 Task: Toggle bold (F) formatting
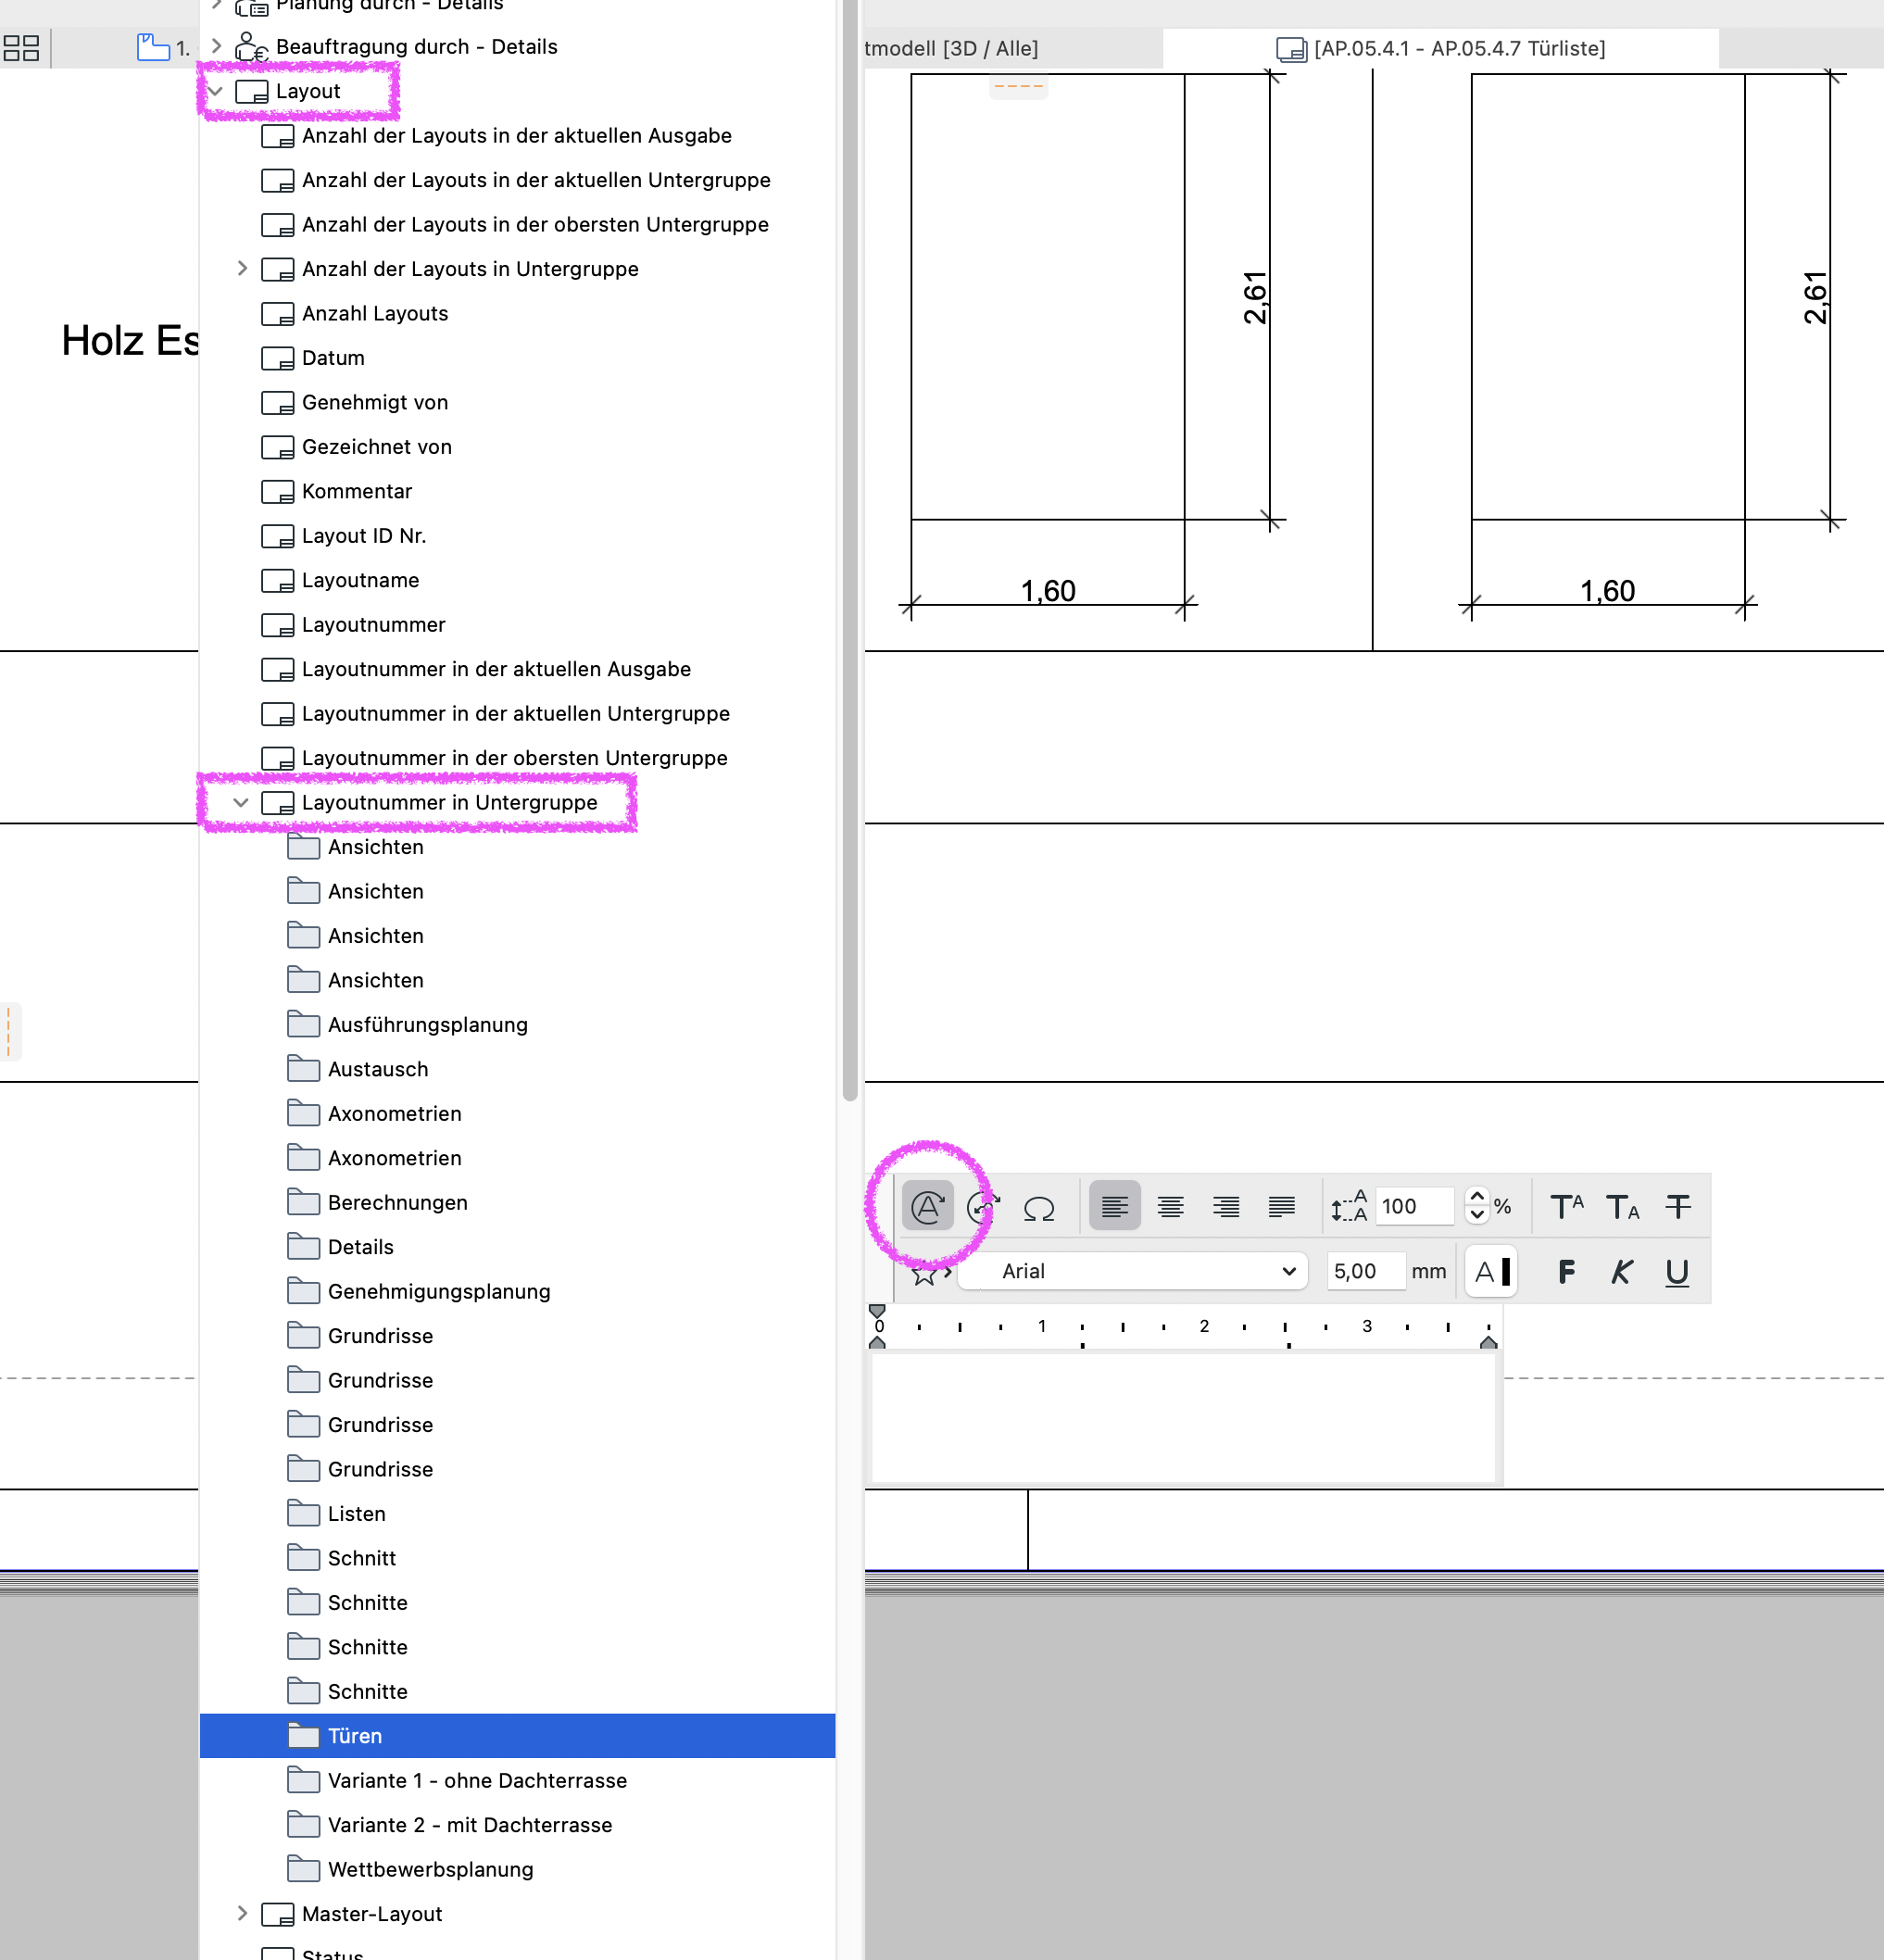tap(1566, 1272)
